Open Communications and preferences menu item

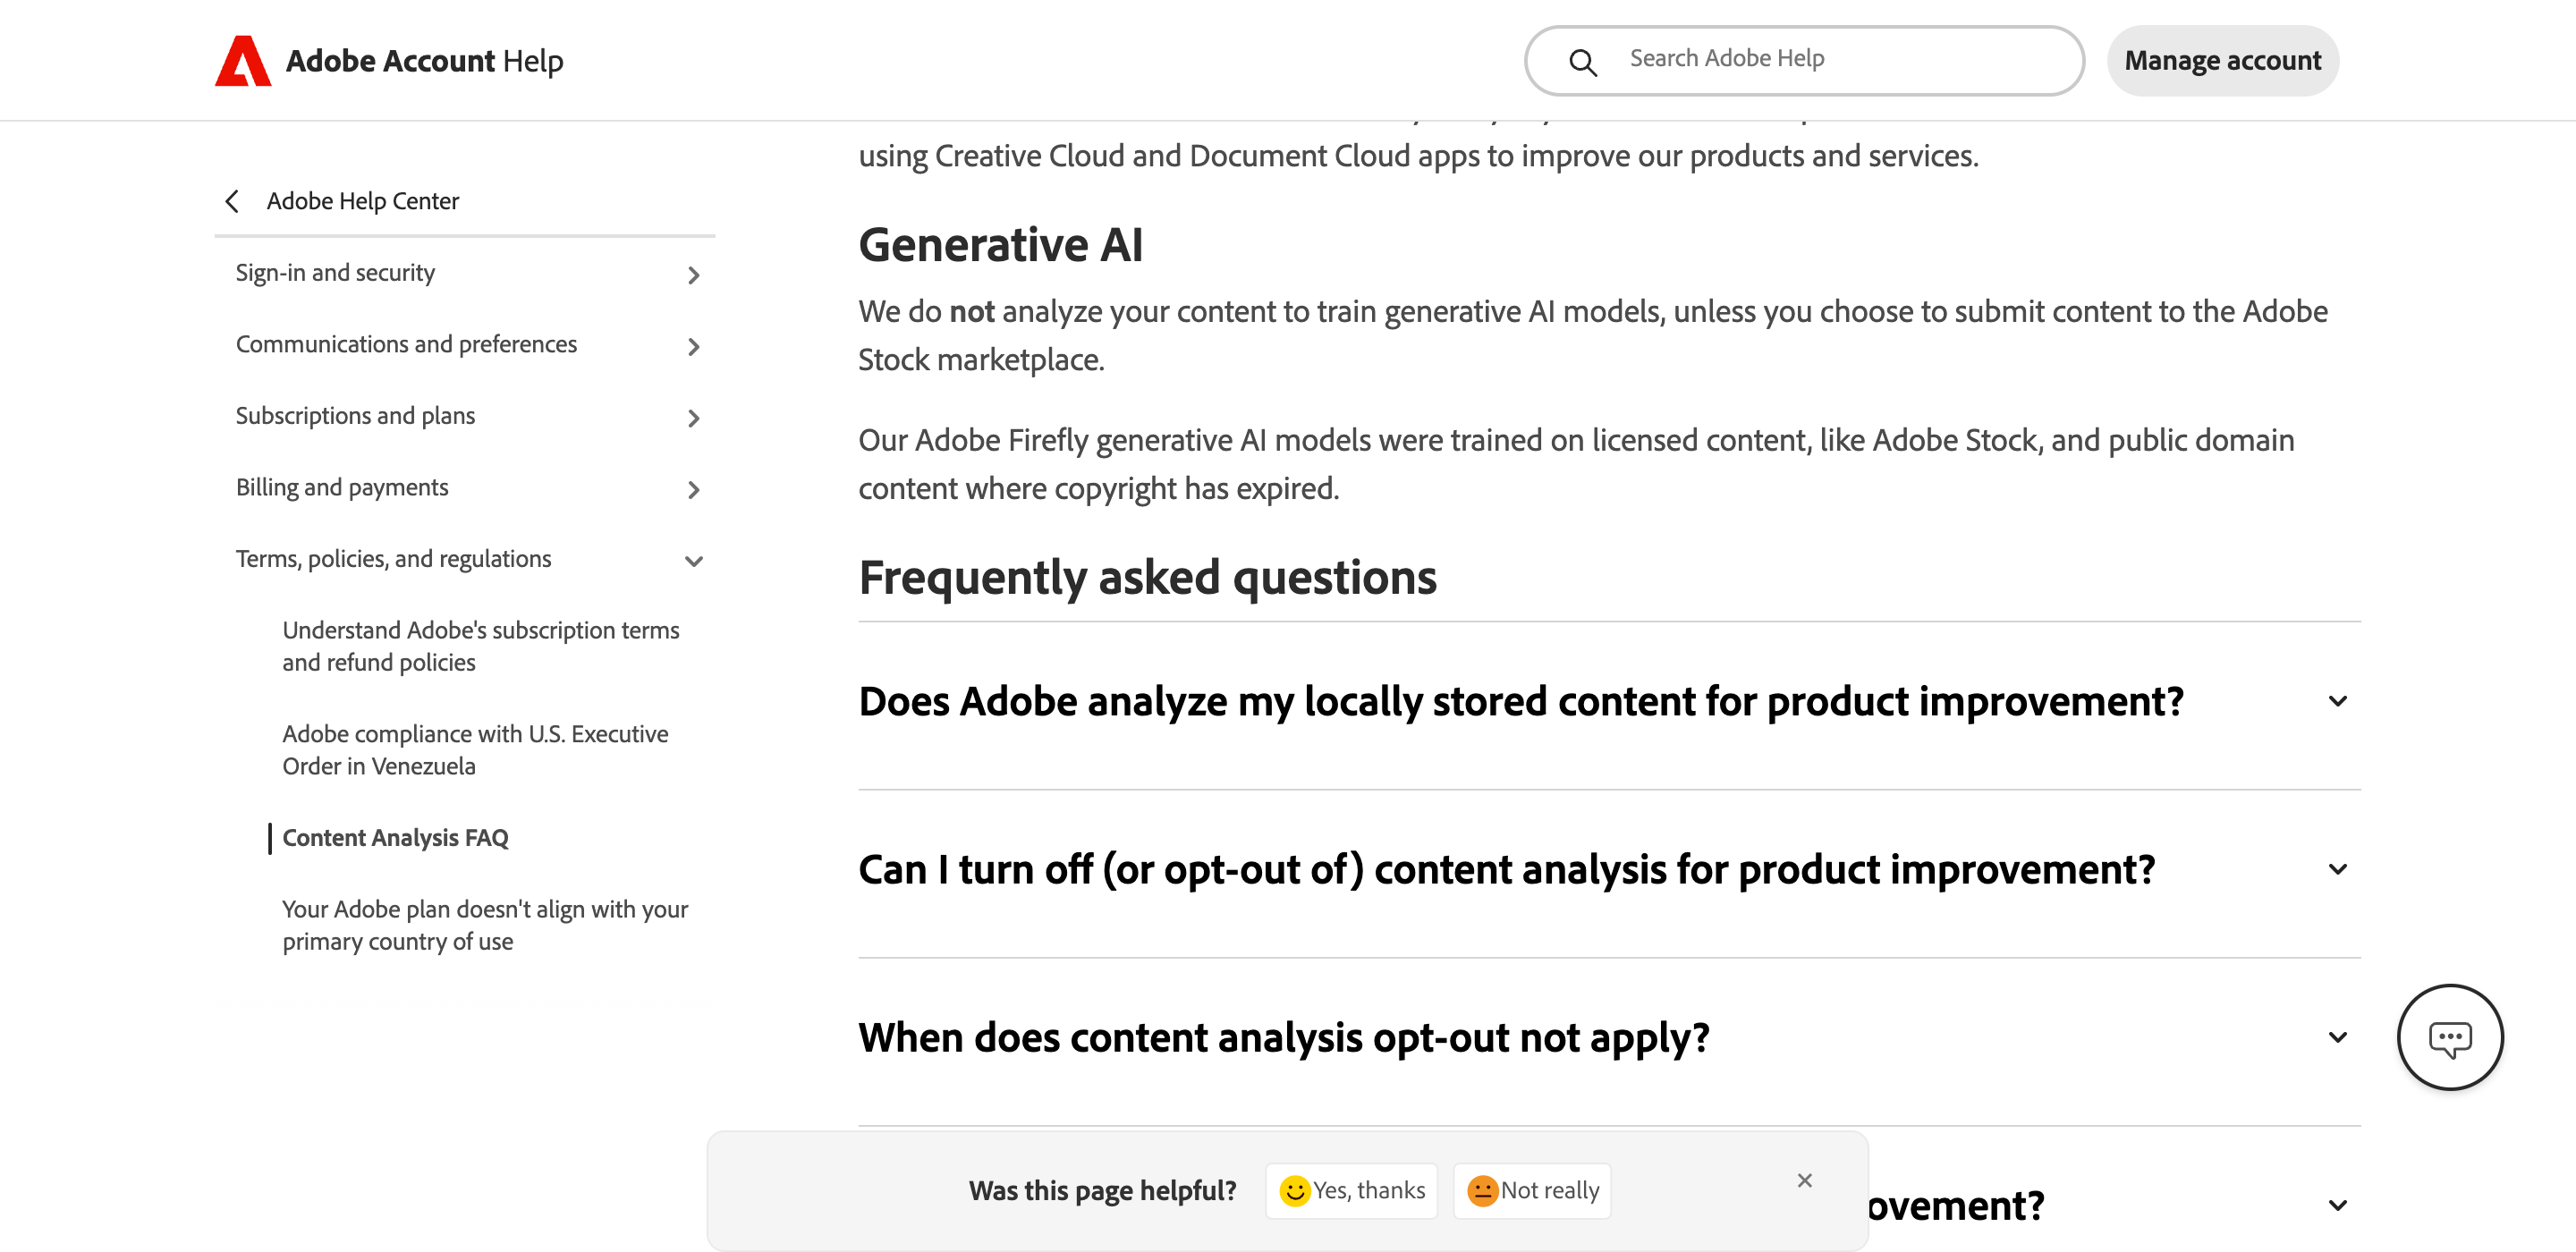(406, 344)
